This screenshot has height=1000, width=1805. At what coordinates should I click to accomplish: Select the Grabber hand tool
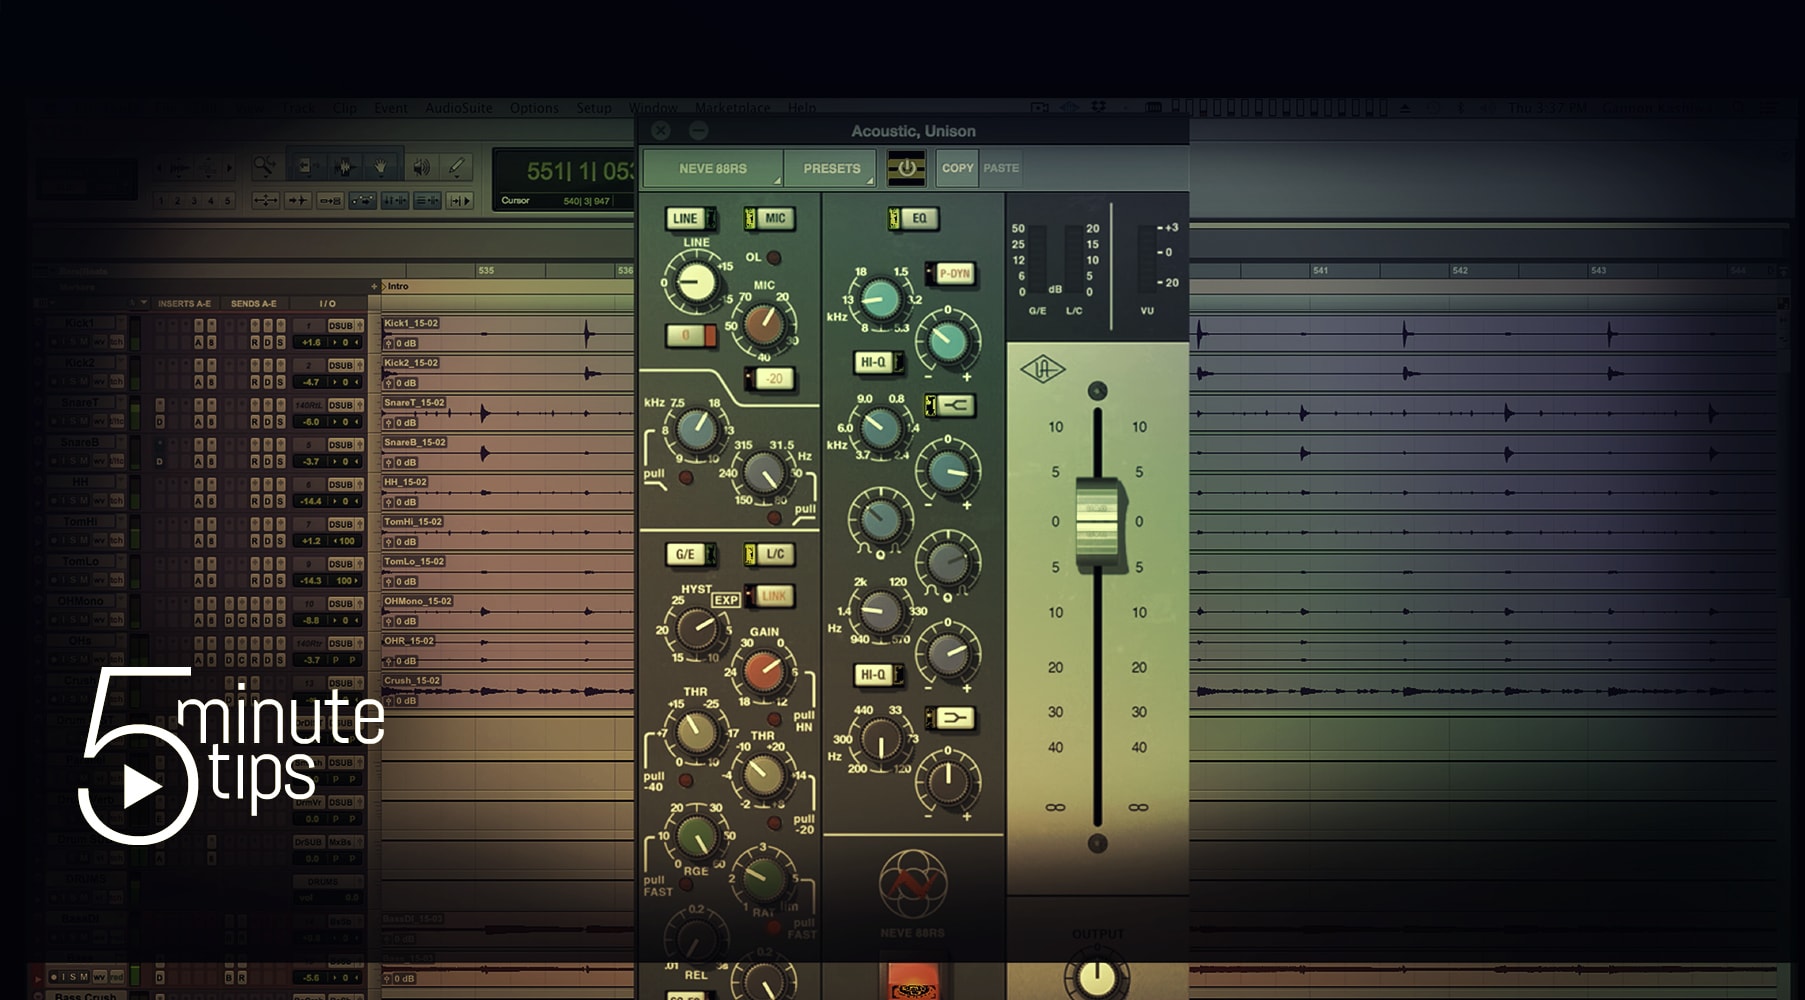380,167
